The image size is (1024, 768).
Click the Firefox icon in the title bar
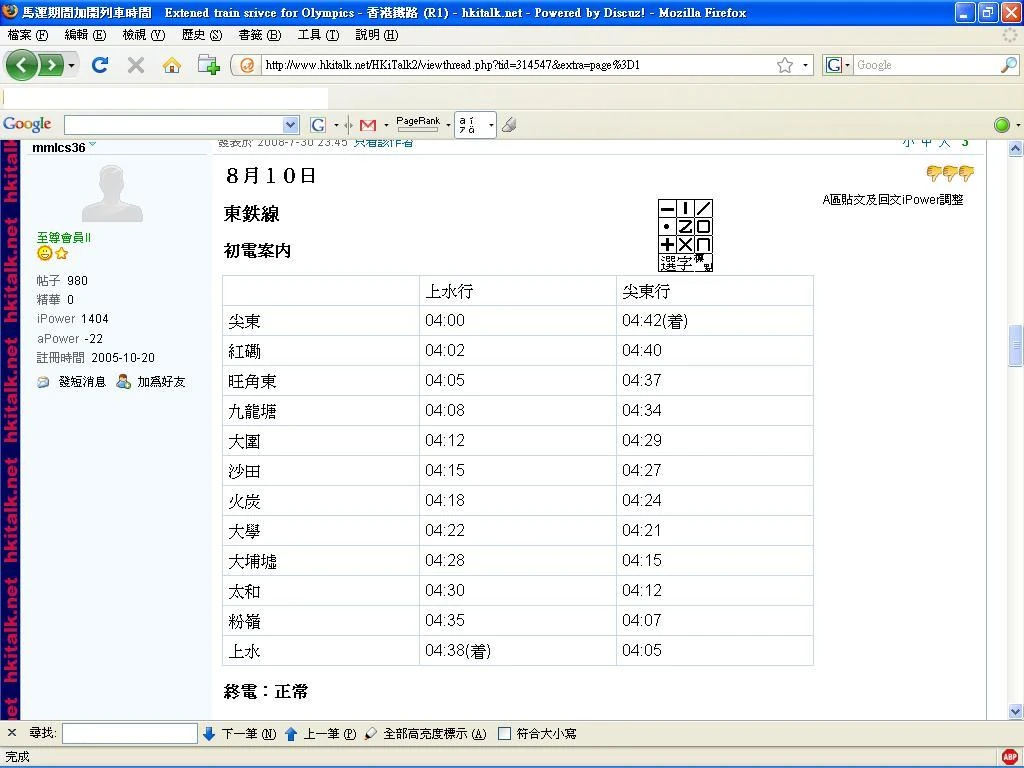pos(10,12)
